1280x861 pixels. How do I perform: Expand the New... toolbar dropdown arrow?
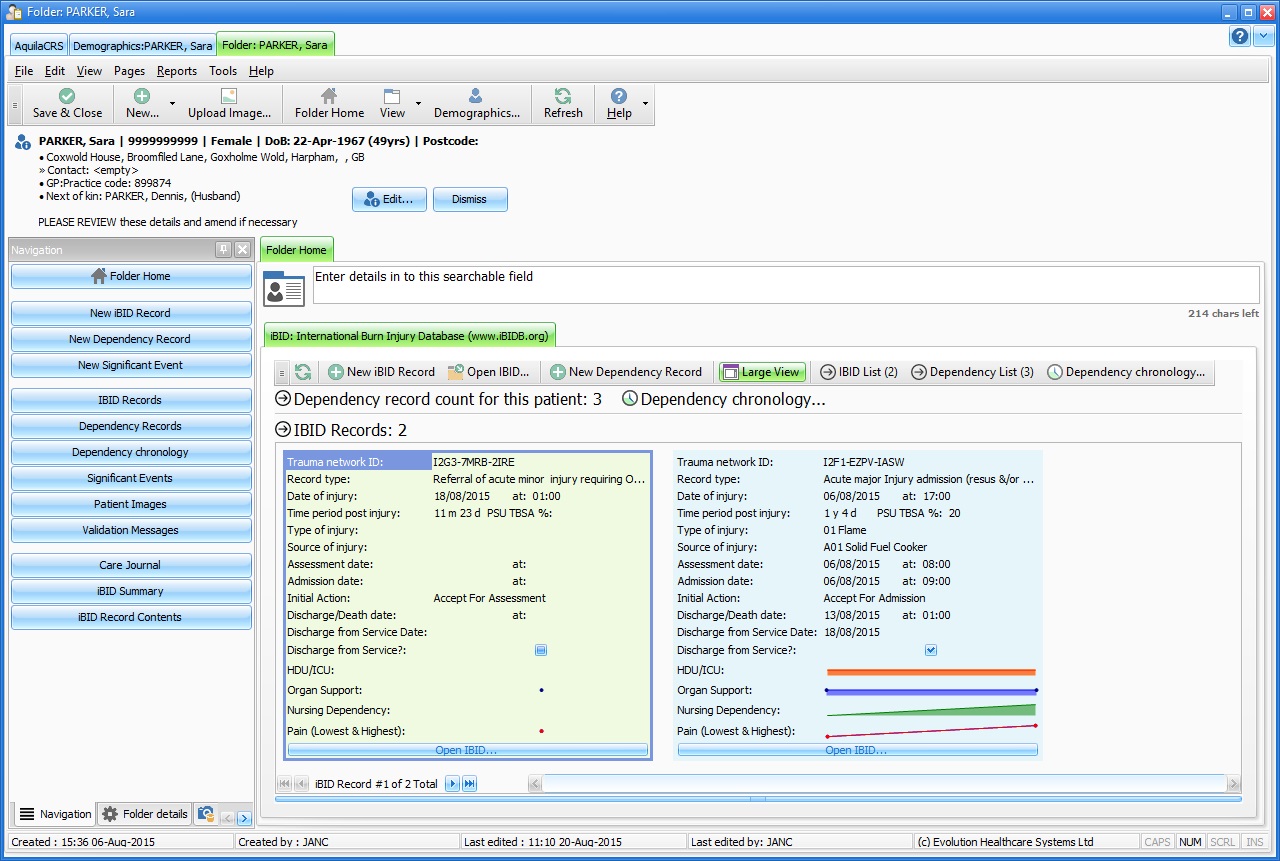[x=172, y=104]
